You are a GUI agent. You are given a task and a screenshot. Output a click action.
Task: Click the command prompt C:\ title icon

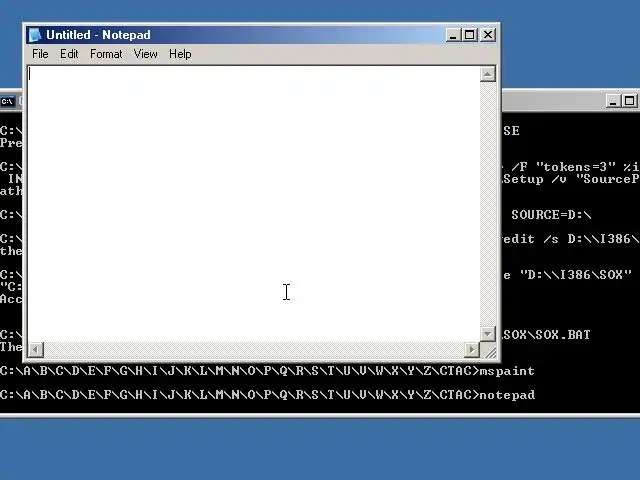(7, 101)
